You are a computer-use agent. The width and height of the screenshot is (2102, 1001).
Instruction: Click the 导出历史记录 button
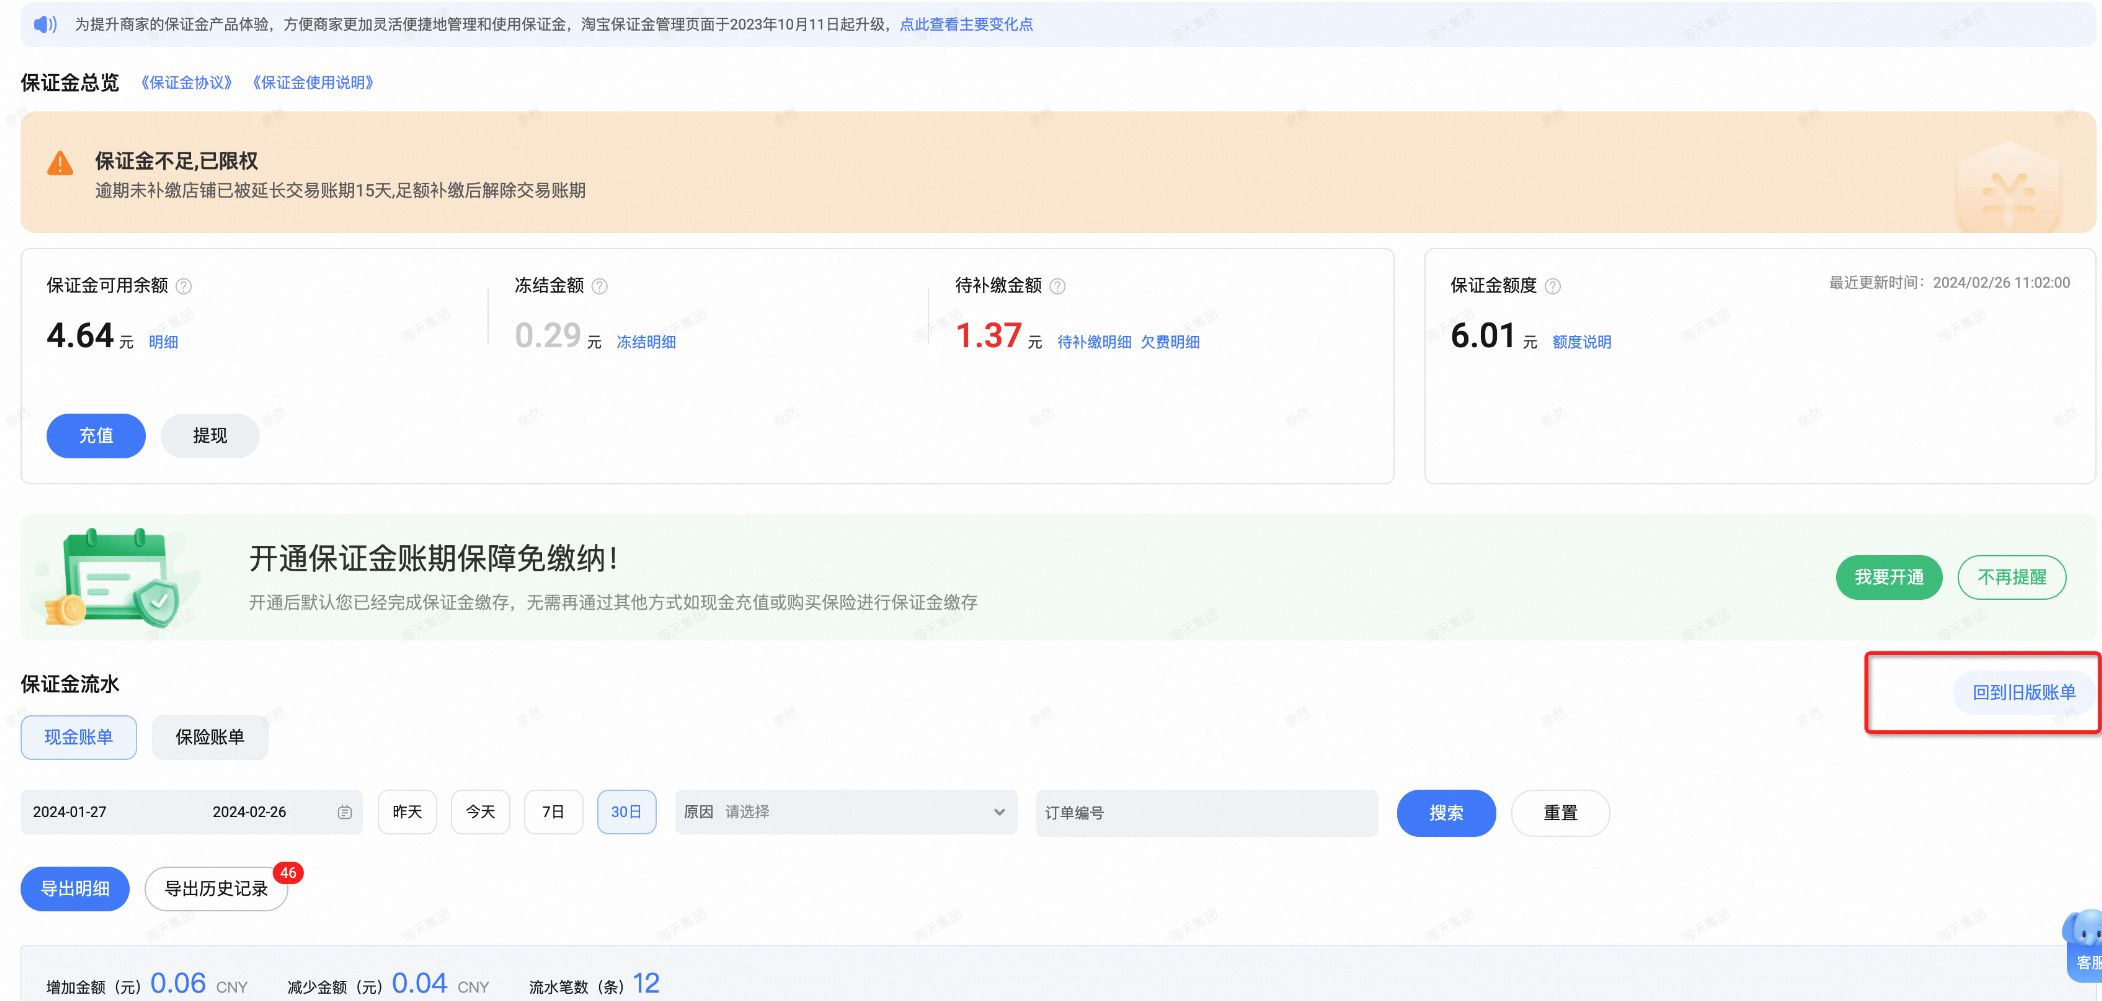click(216, 889)
